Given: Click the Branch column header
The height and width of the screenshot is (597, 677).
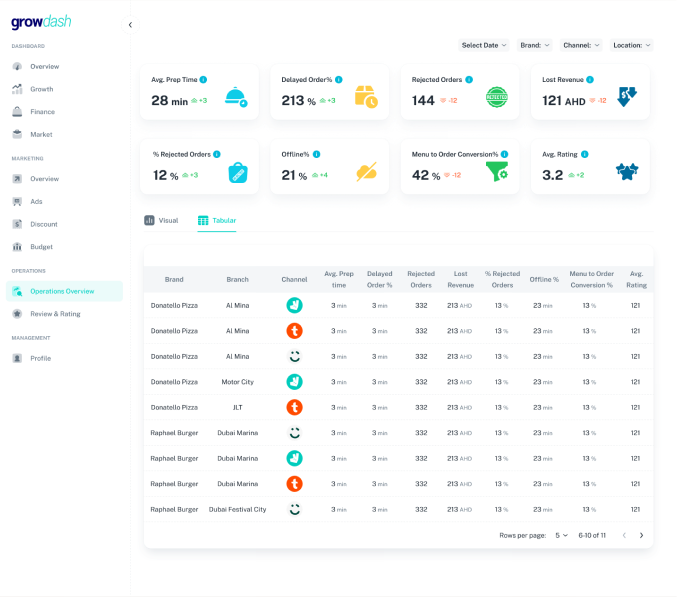Looking at the screenshot, I should click(237, 280).
